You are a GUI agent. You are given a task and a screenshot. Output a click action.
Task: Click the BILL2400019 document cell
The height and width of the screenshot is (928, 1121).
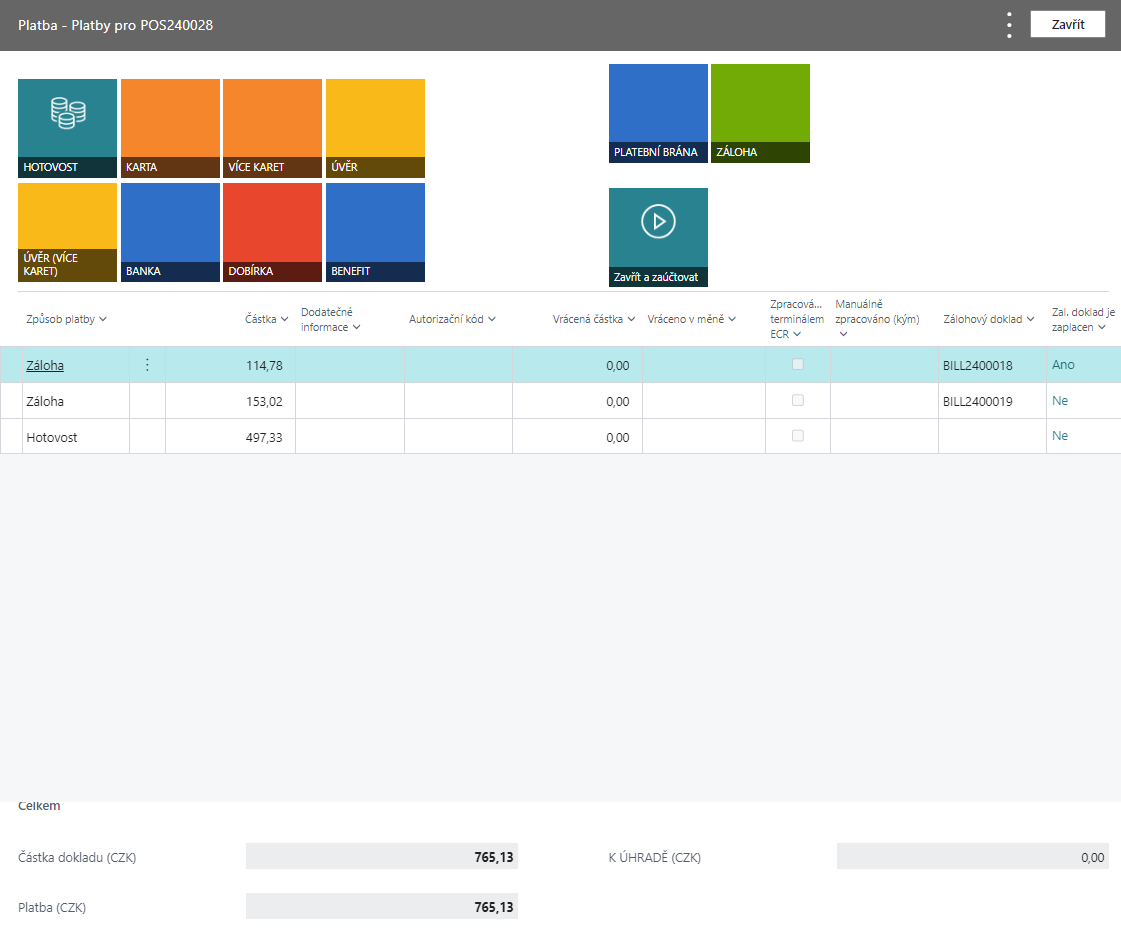coord(992,401)
